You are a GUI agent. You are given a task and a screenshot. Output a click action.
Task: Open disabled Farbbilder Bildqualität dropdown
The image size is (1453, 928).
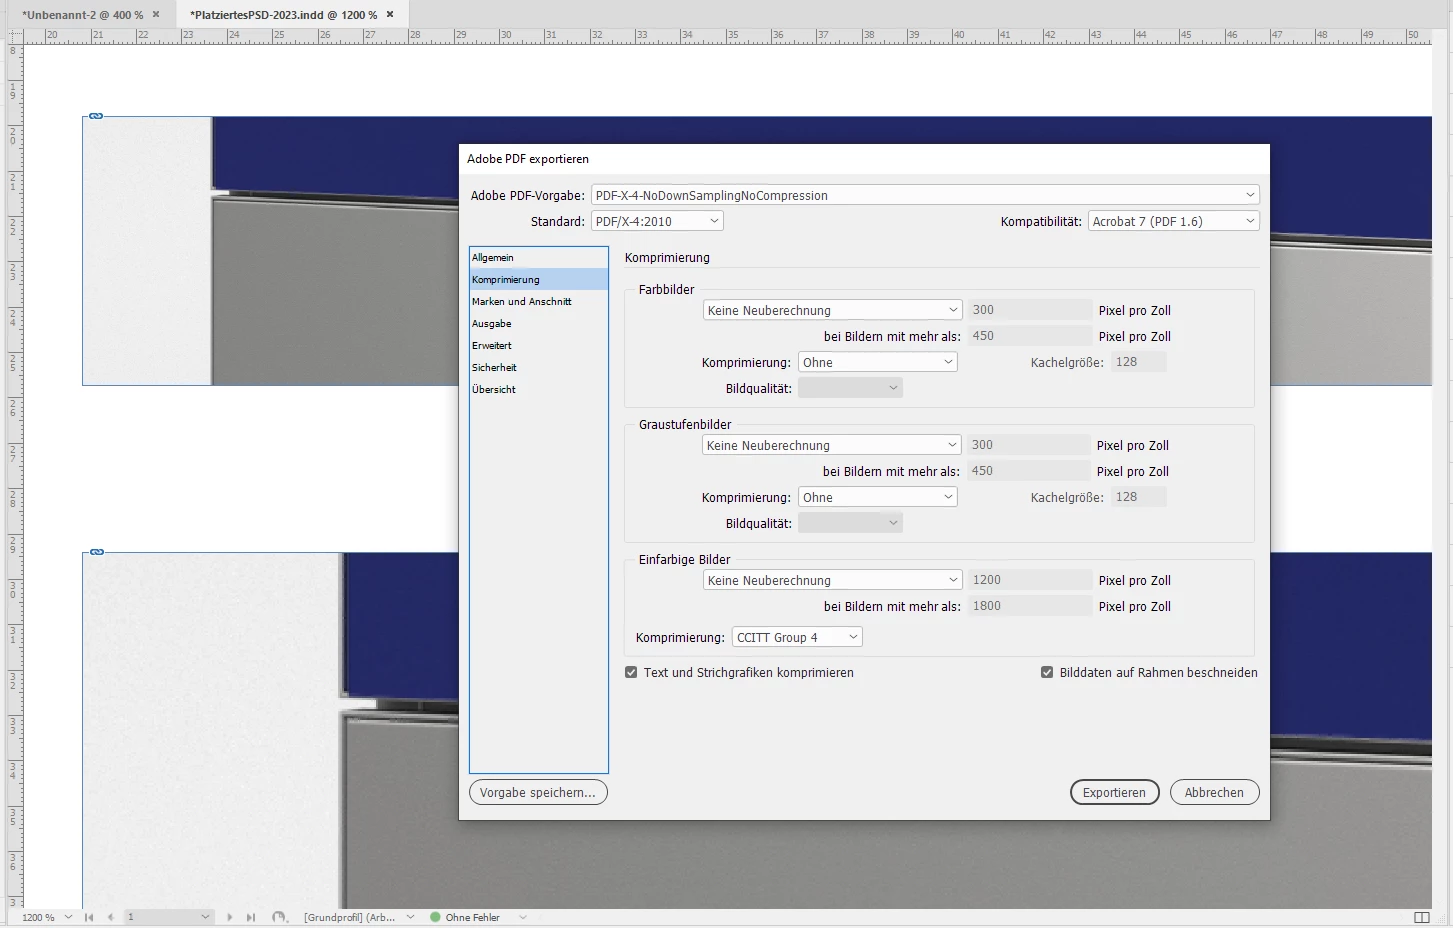[x=850, y=388]
